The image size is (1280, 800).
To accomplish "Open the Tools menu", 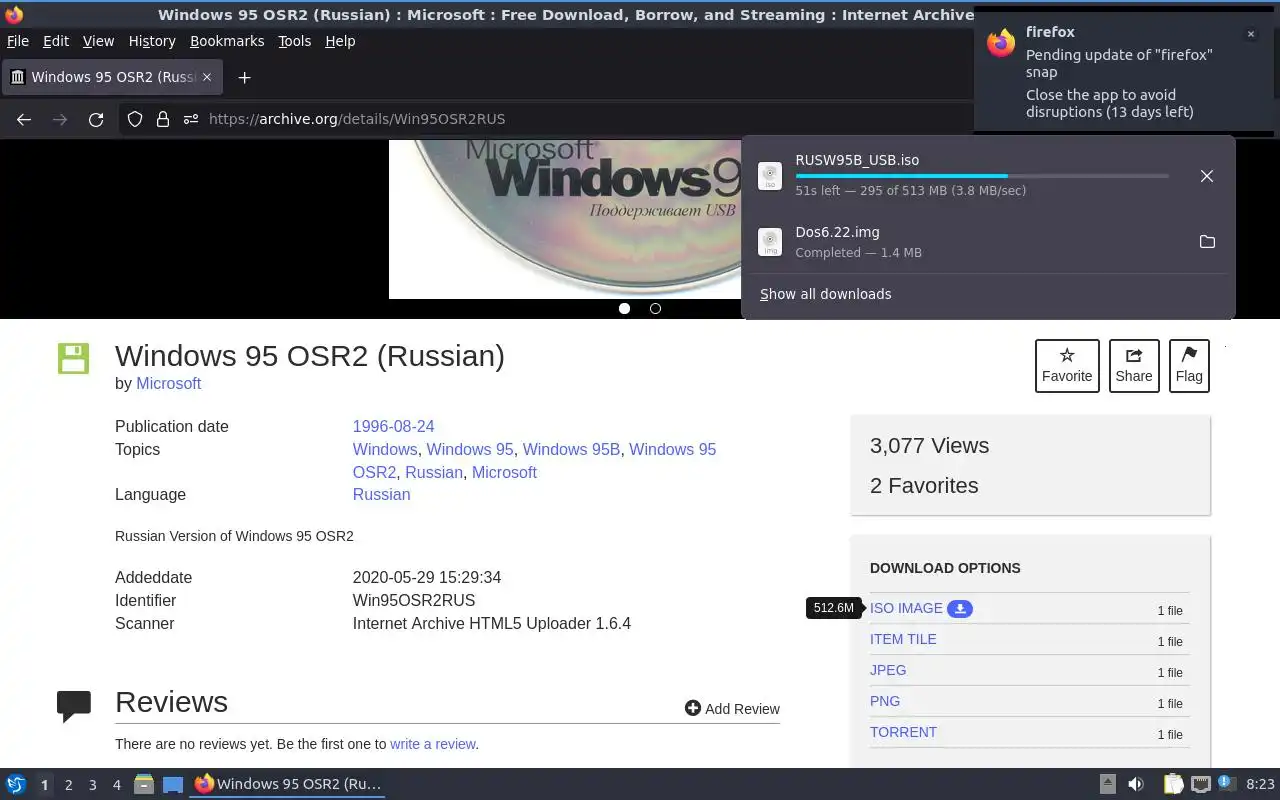I will point(295,41).
